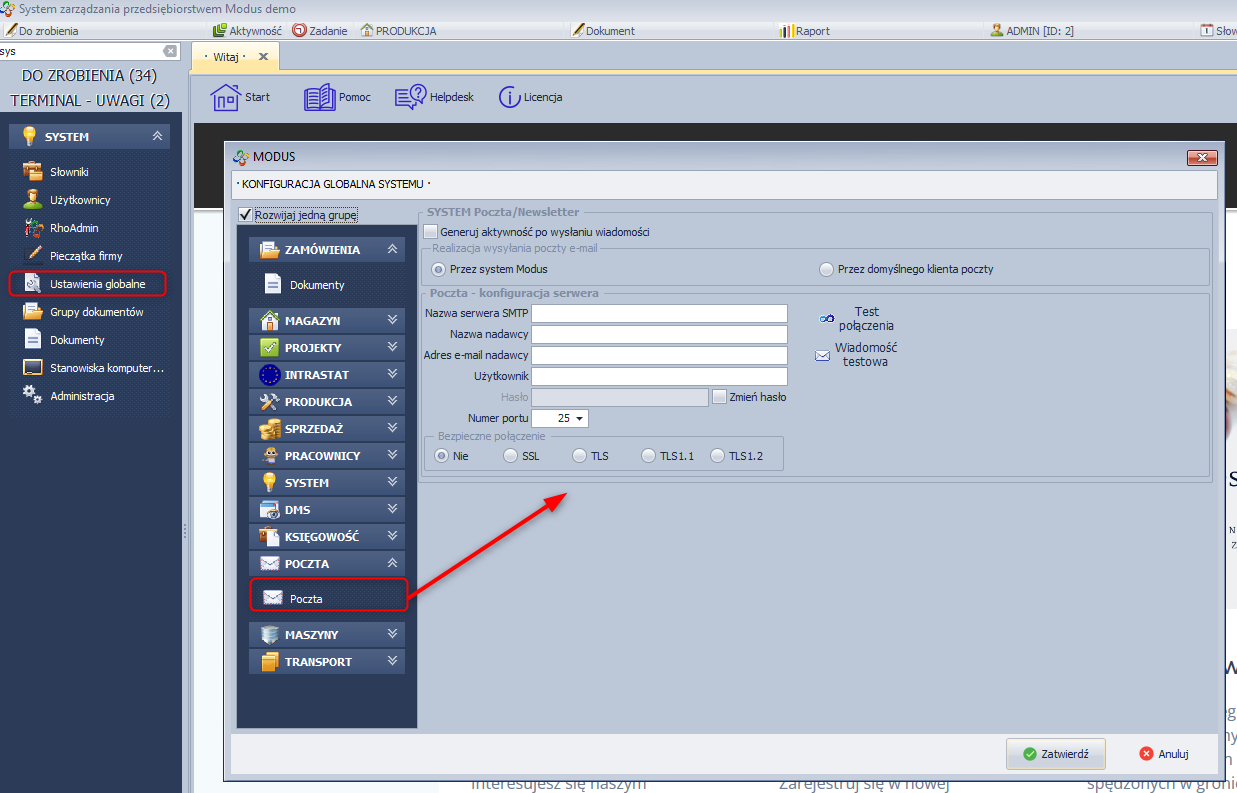This screenshot has height=793, width=1237.
Task: Click the Licencja info icon
Action: pos(510,97)
